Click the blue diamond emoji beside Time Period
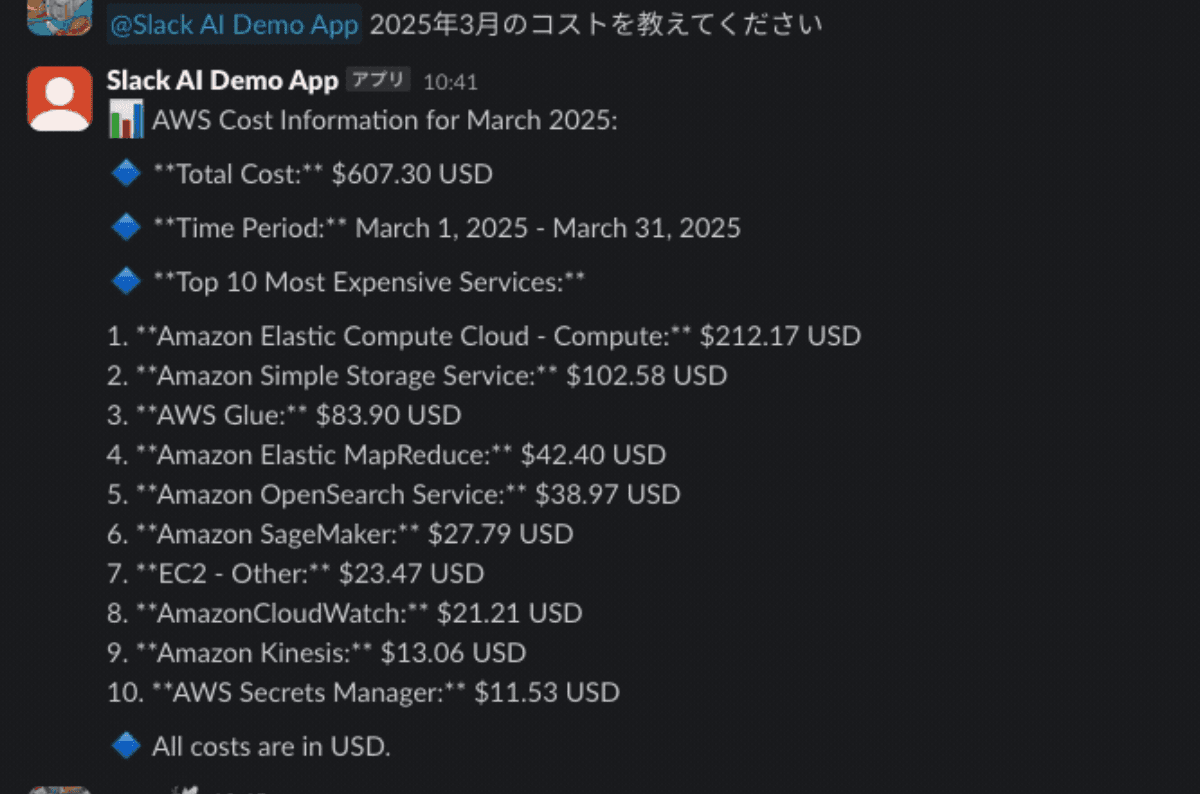The height and width of the screenshot is (794, 1200). pyautogui.click(x=126, y=227)
